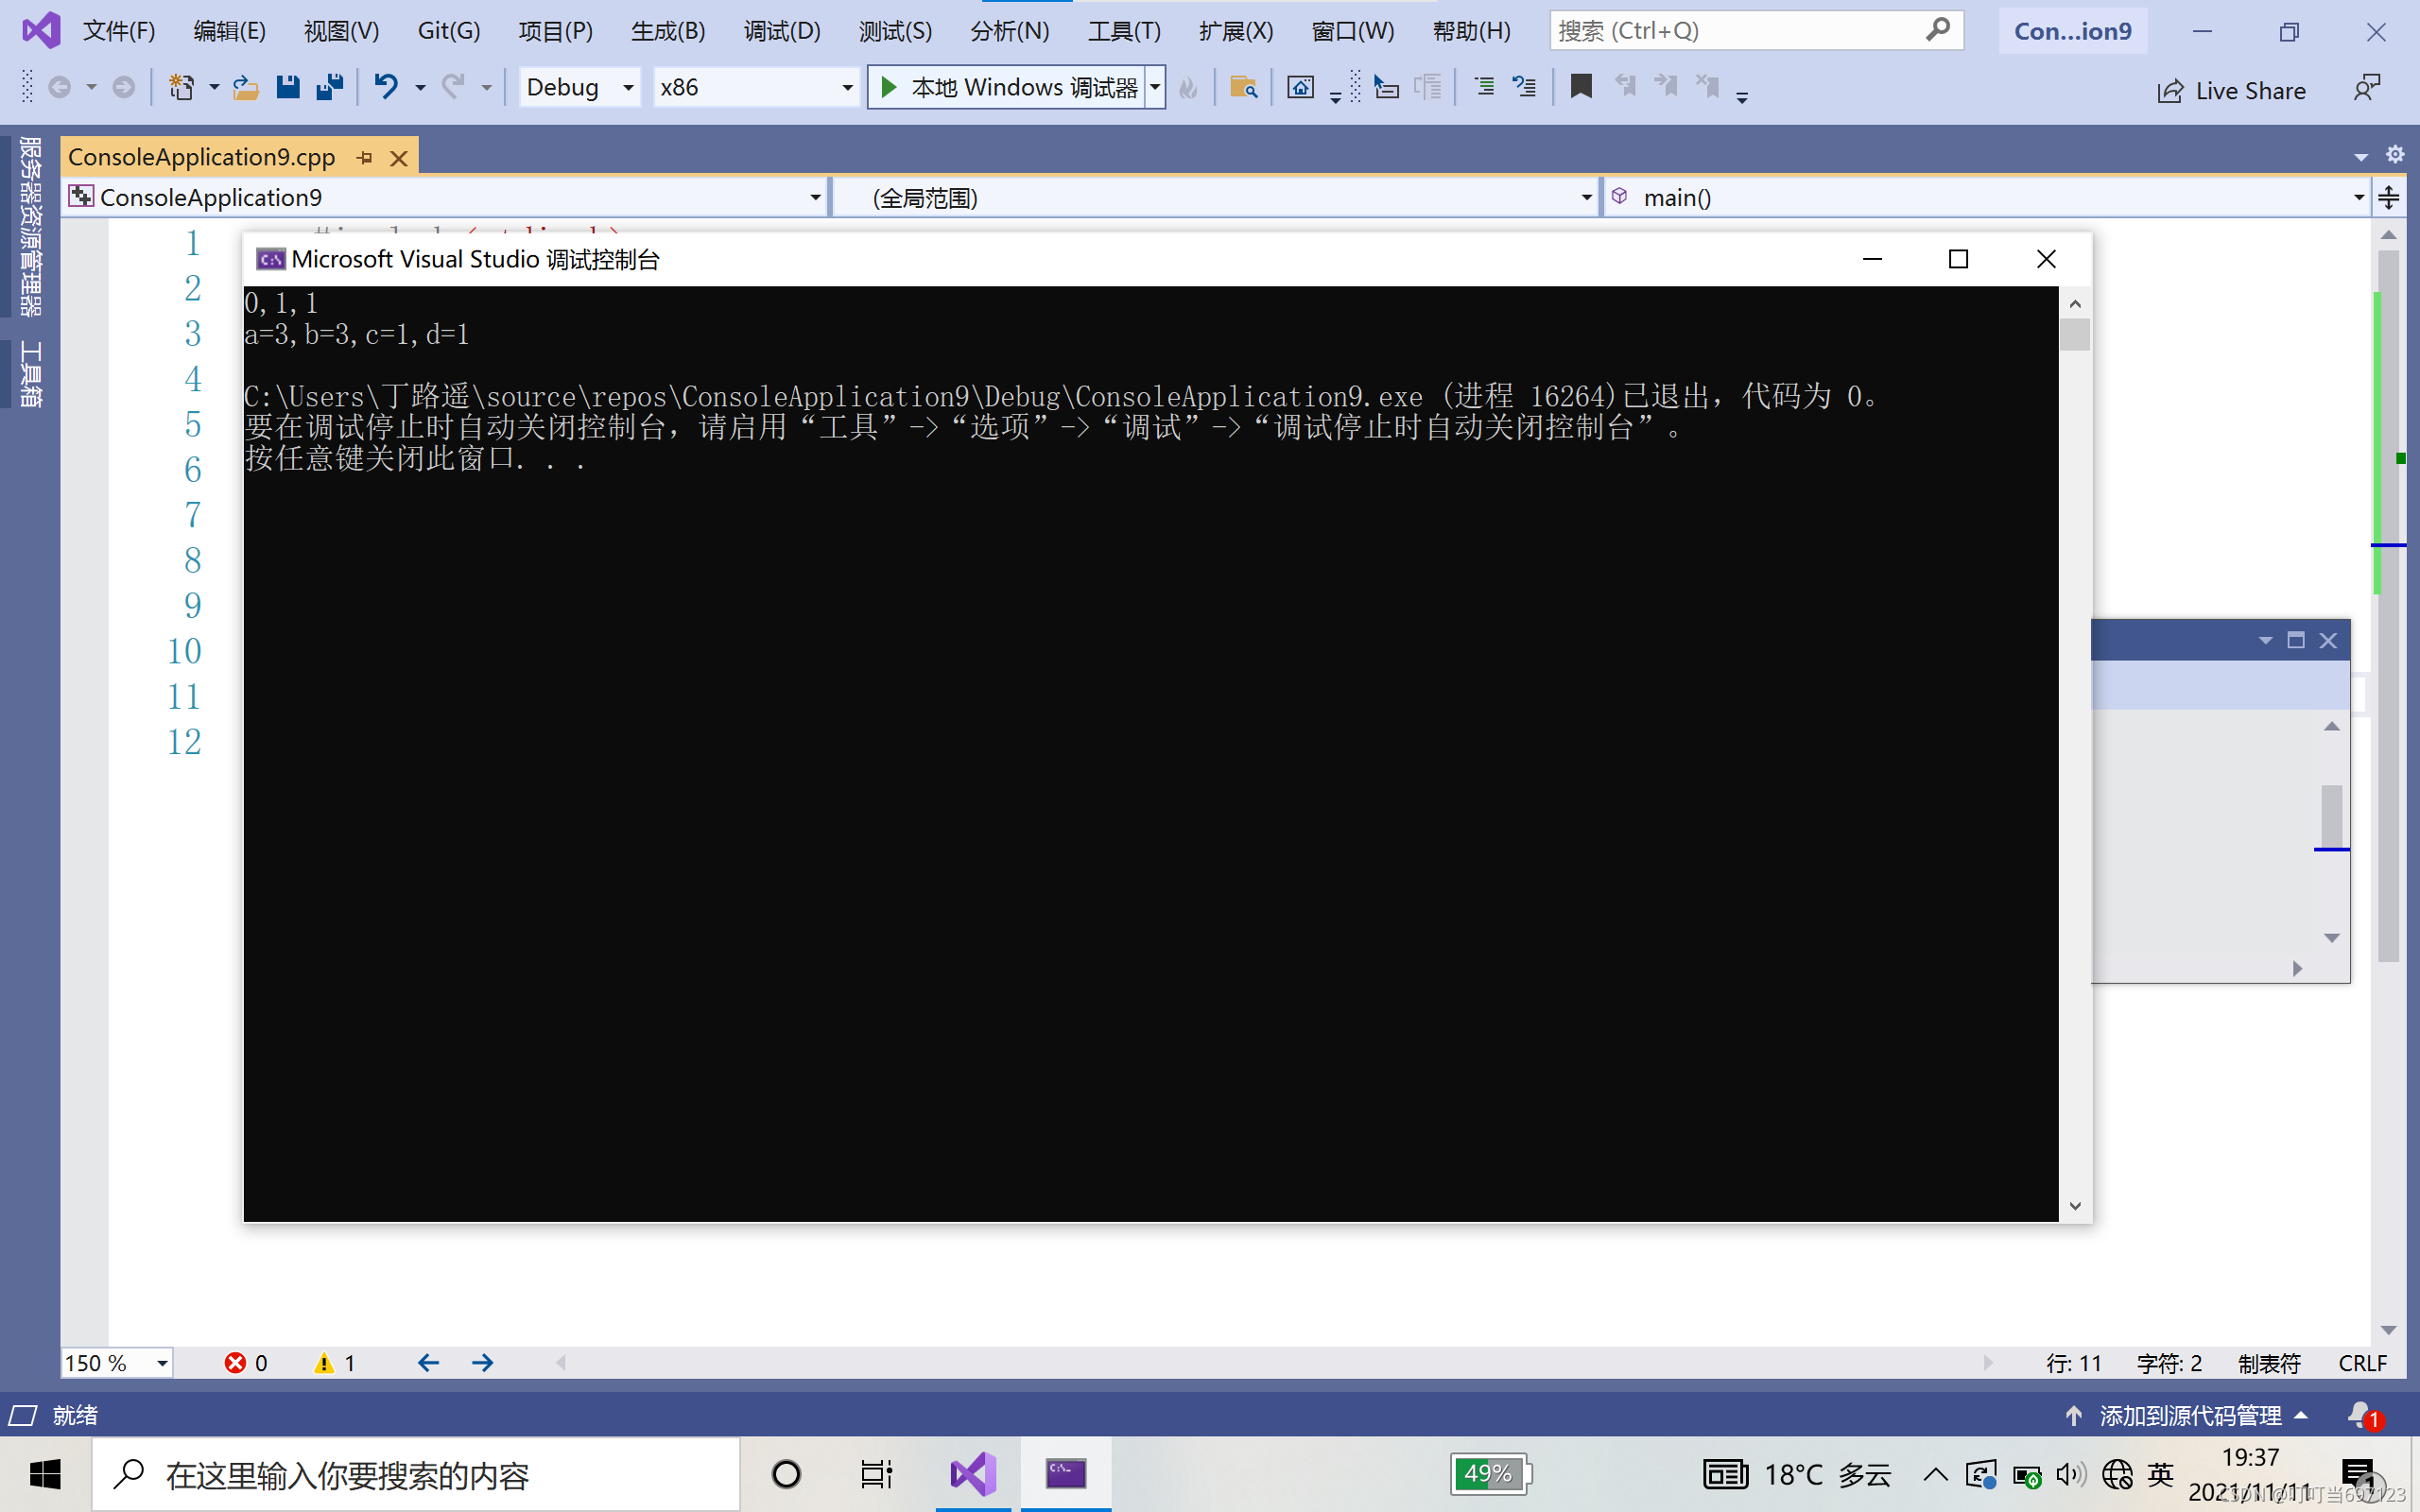2420x1512 pixels.
Task: Click the Windows Start button
Action: click(45, 1474)
